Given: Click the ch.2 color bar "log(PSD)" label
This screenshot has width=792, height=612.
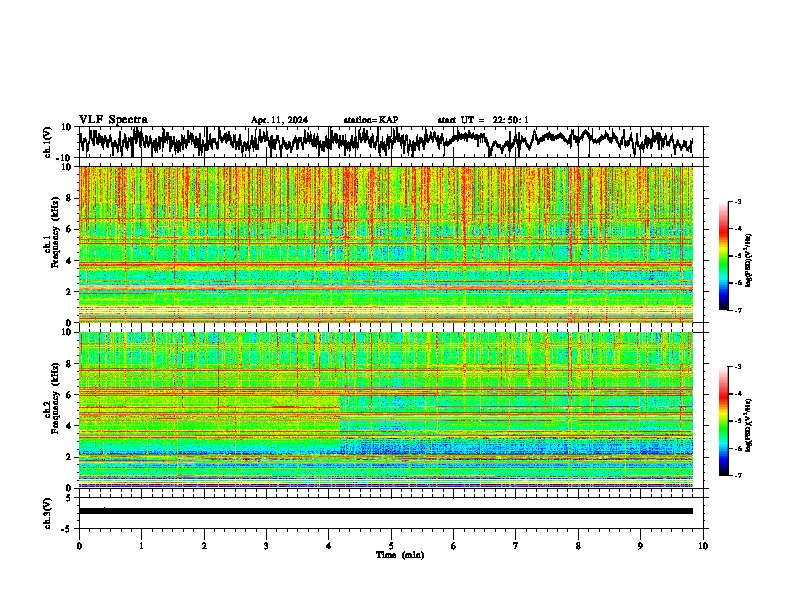Looking at the screenshot, I should [x=748, y=425].
